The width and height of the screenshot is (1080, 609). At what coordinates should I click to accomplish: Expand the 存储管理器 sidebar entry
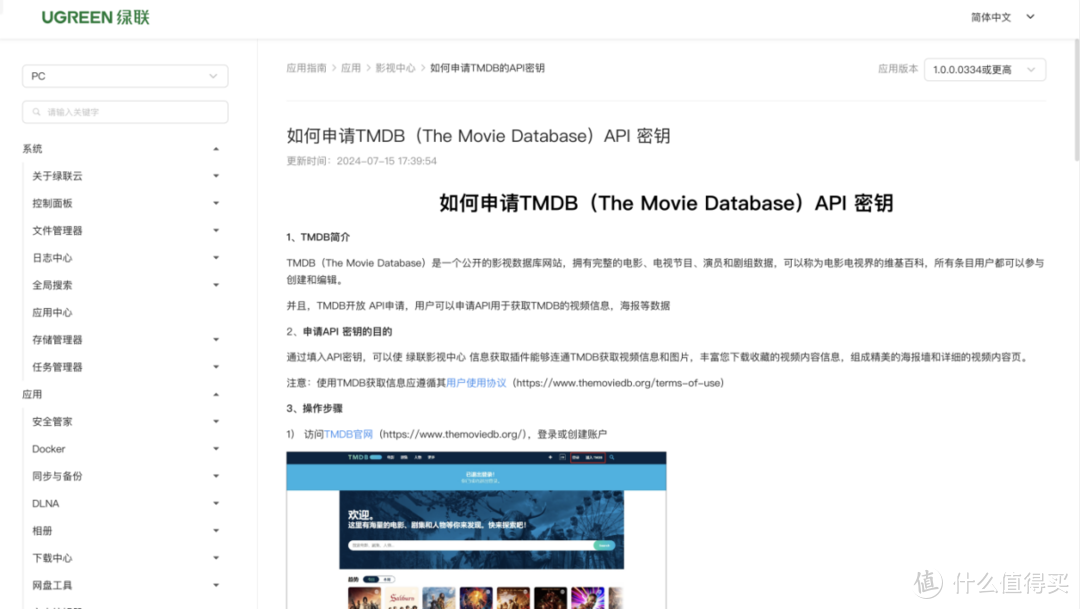pos(216,339)
